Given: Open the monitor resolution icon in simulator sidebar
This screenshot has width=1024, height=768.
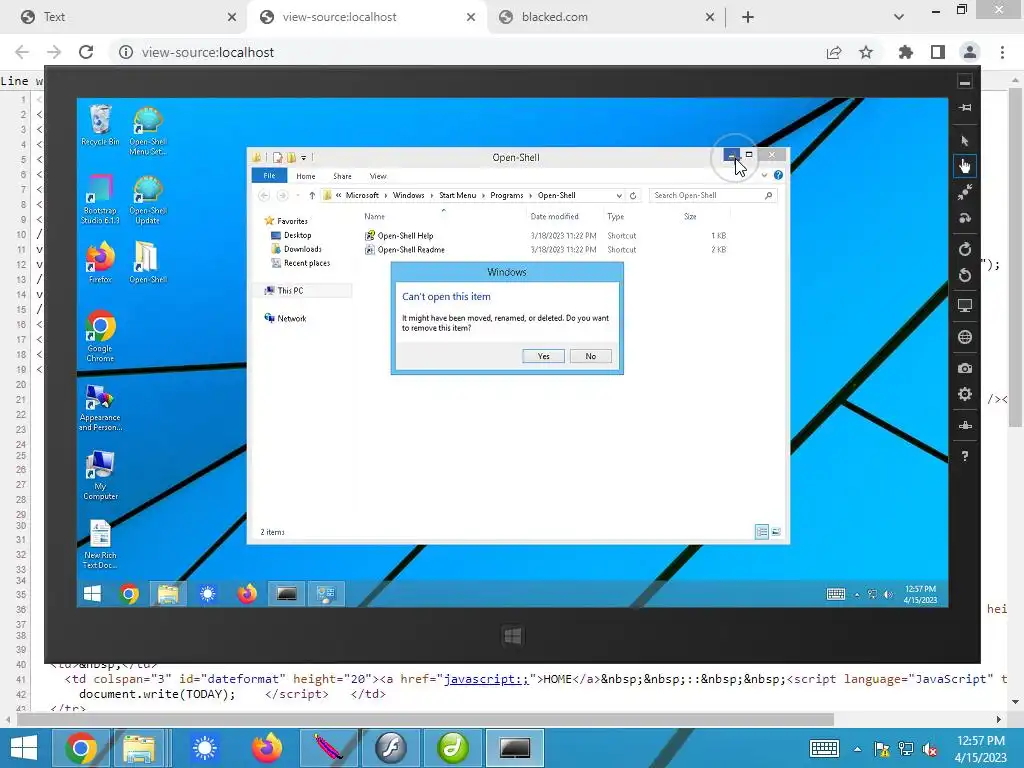Looking at the screenshot, I should tap(965, 305).
